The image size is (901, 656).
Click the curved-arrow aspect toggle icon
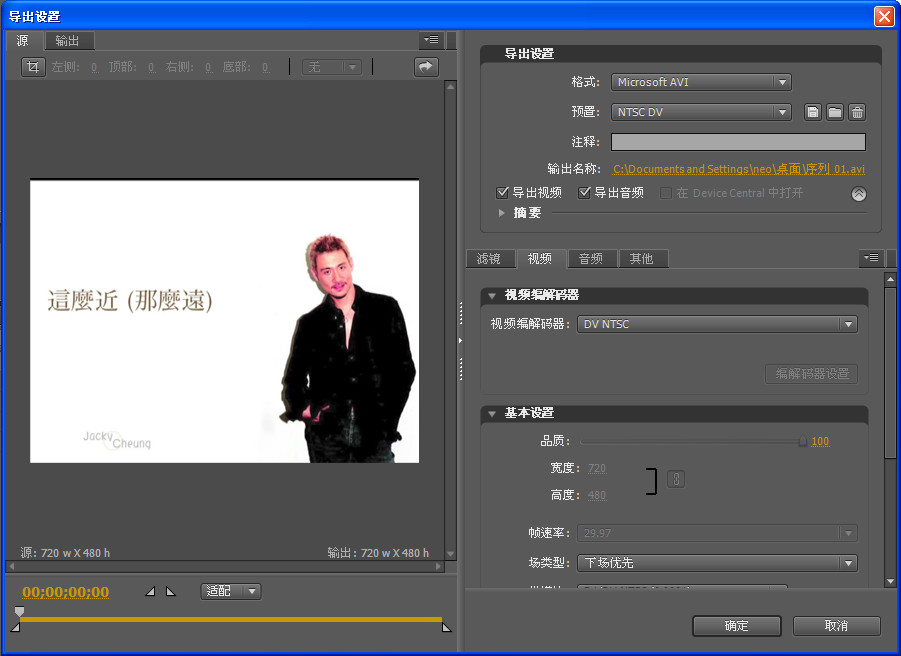426,67
